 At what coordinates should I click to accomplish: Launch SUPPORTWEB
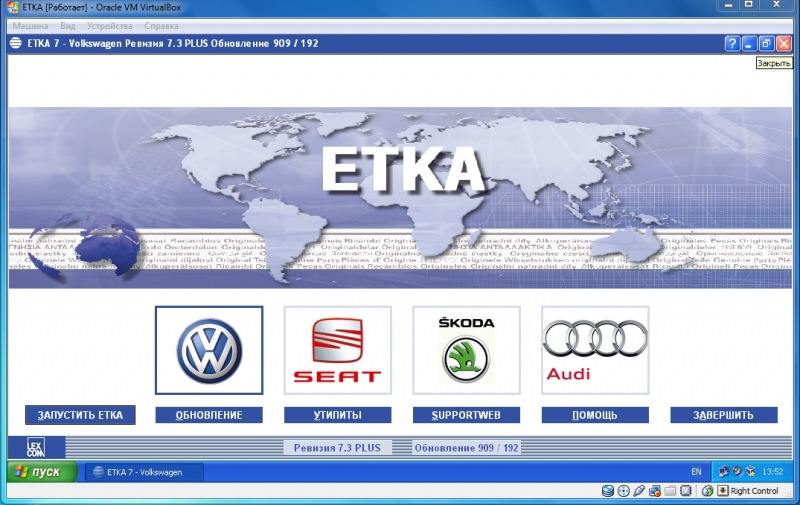coord(466,415)
